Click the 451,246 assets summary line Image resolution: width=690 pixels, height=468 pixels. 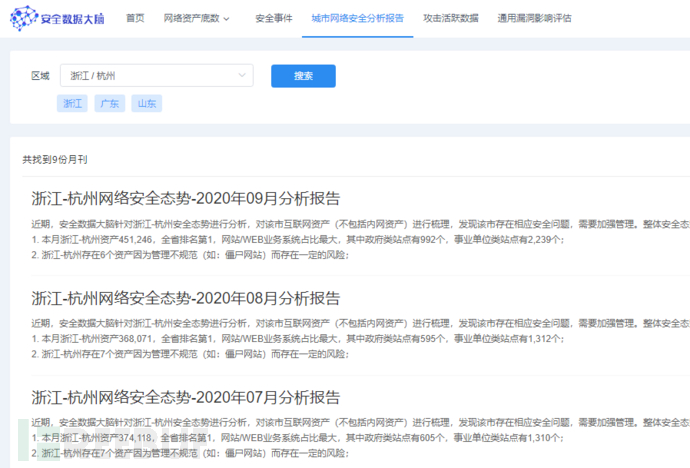300,240
